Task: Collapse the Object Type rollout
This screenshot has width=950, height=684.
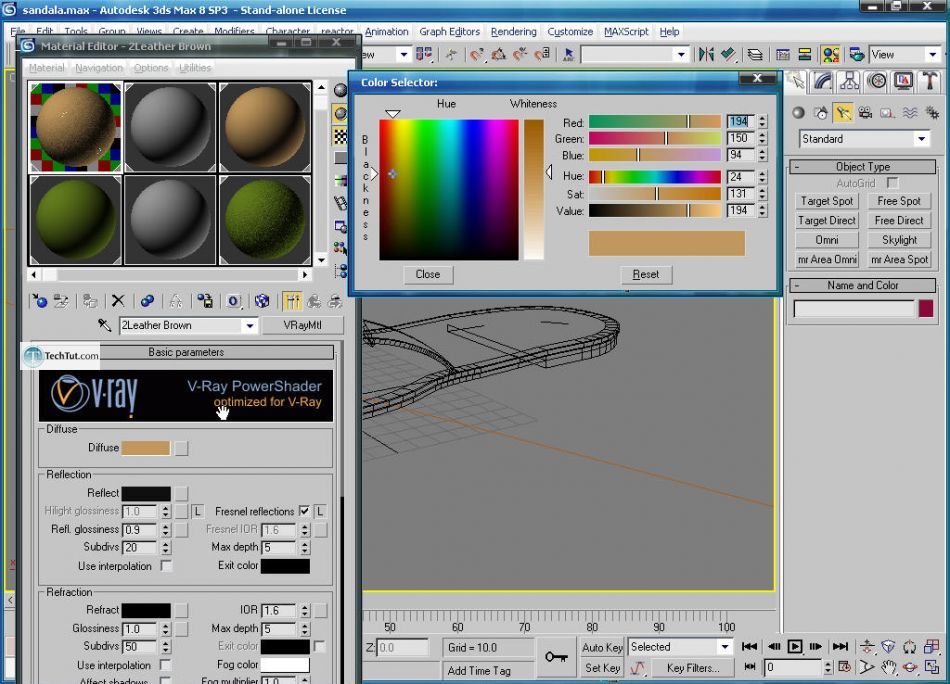Action: (x=863, y=167)
